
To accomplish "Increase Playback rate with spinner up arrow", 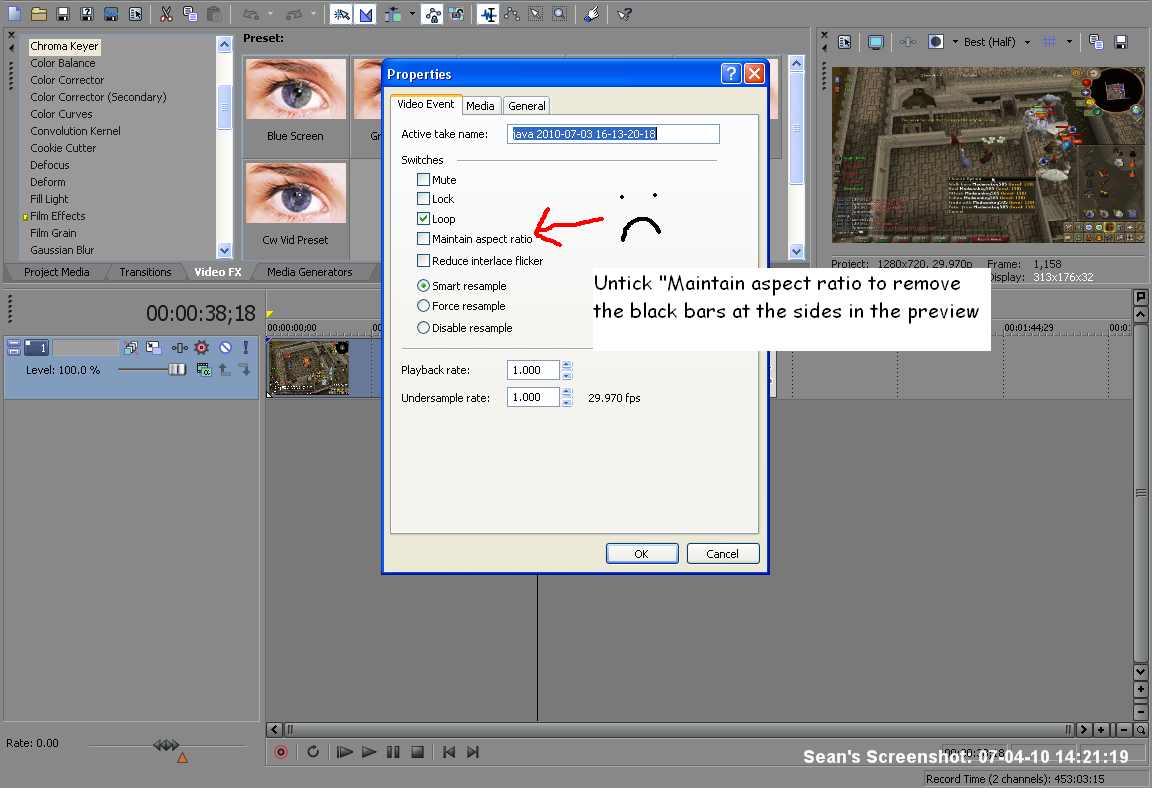I will 567,366.
